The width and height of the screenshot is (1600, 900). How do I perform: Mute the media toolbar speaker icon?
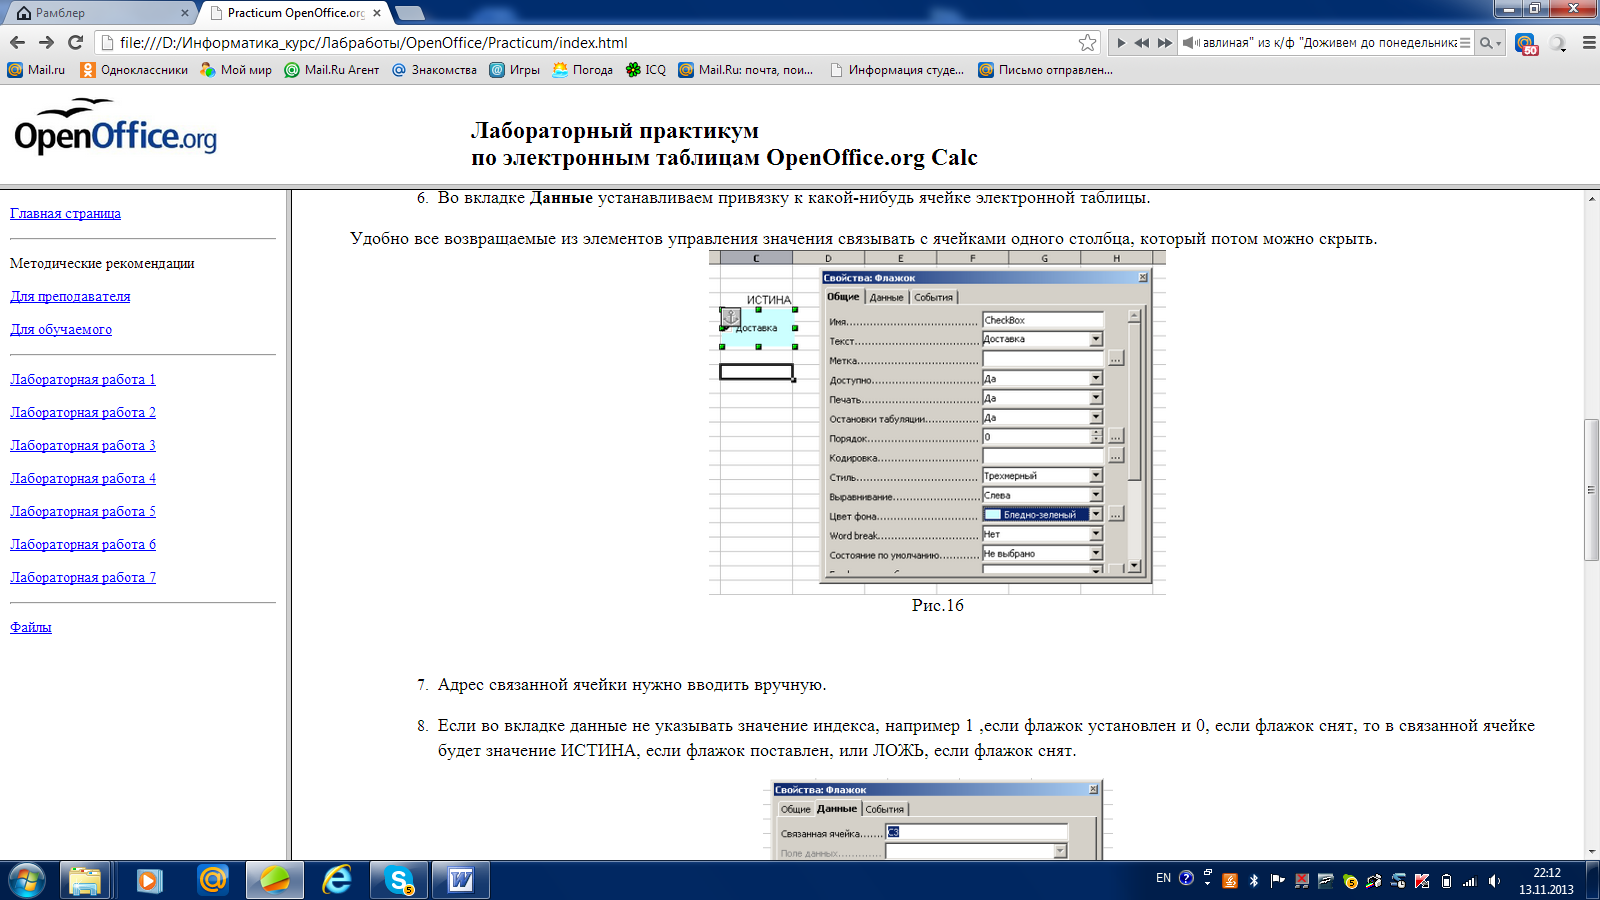[x=1190, y=43]
